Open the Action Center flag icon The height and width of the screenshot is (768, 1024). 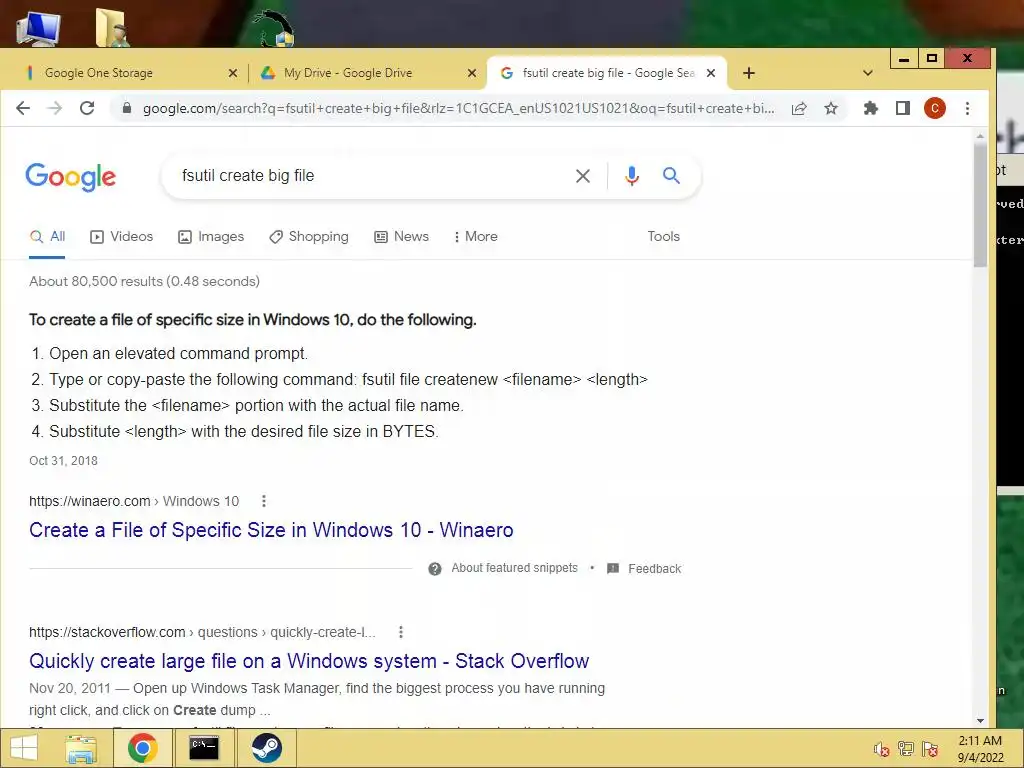[930, 749]
